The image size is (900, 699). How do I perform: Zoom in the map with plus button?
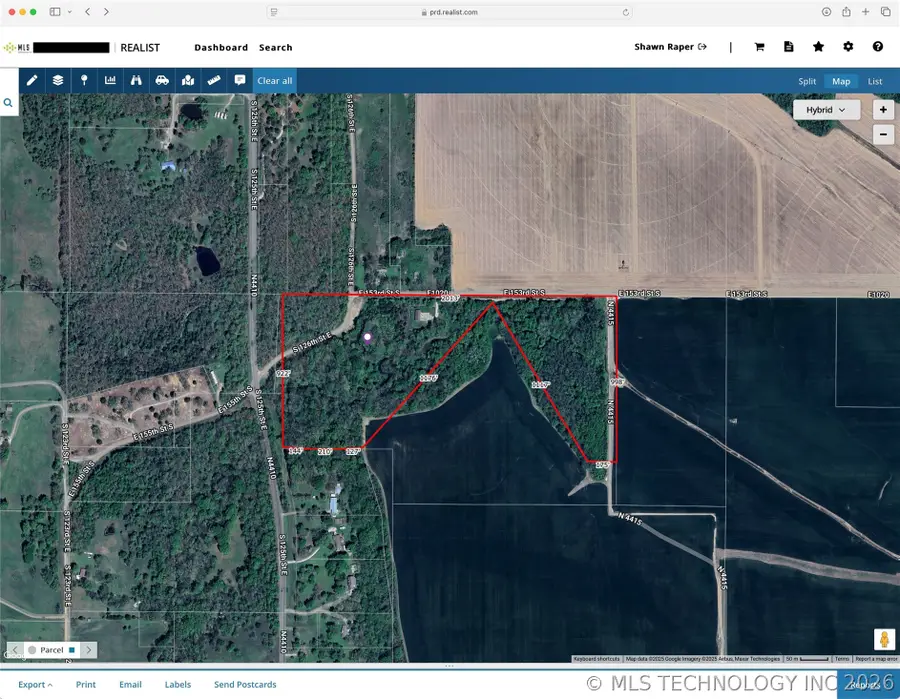[x=883, y=110]
